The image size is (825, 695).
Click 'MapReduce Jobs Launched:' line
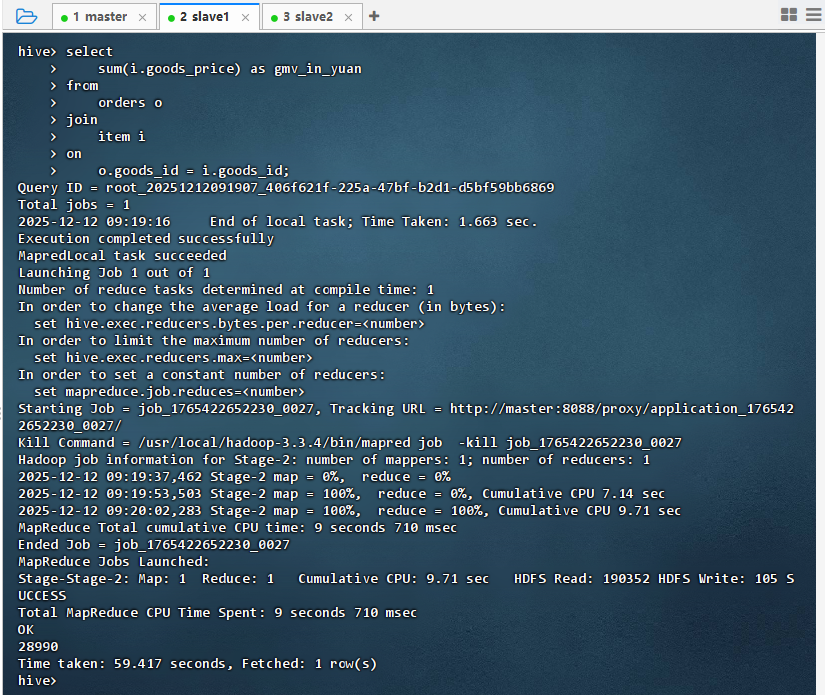(114, 562)
